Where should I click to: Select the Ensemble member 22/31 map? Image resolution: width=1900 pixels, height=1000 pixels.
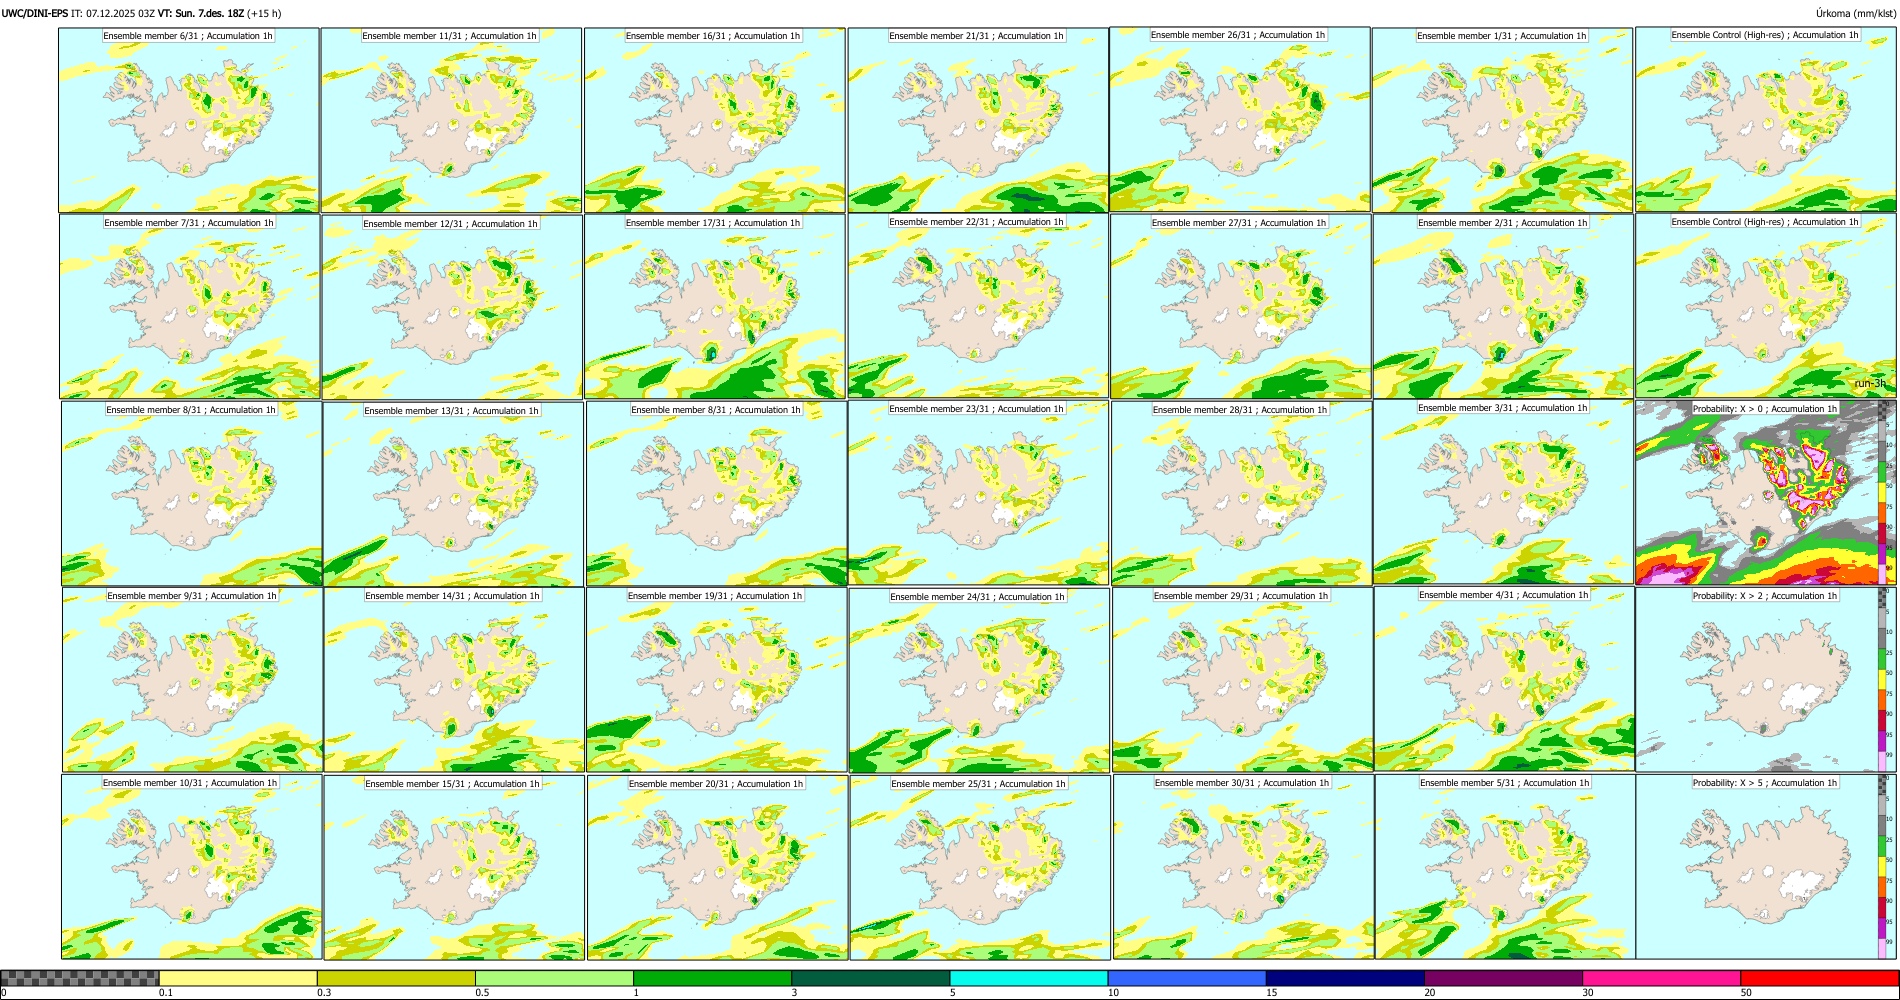tap(978, 305)
